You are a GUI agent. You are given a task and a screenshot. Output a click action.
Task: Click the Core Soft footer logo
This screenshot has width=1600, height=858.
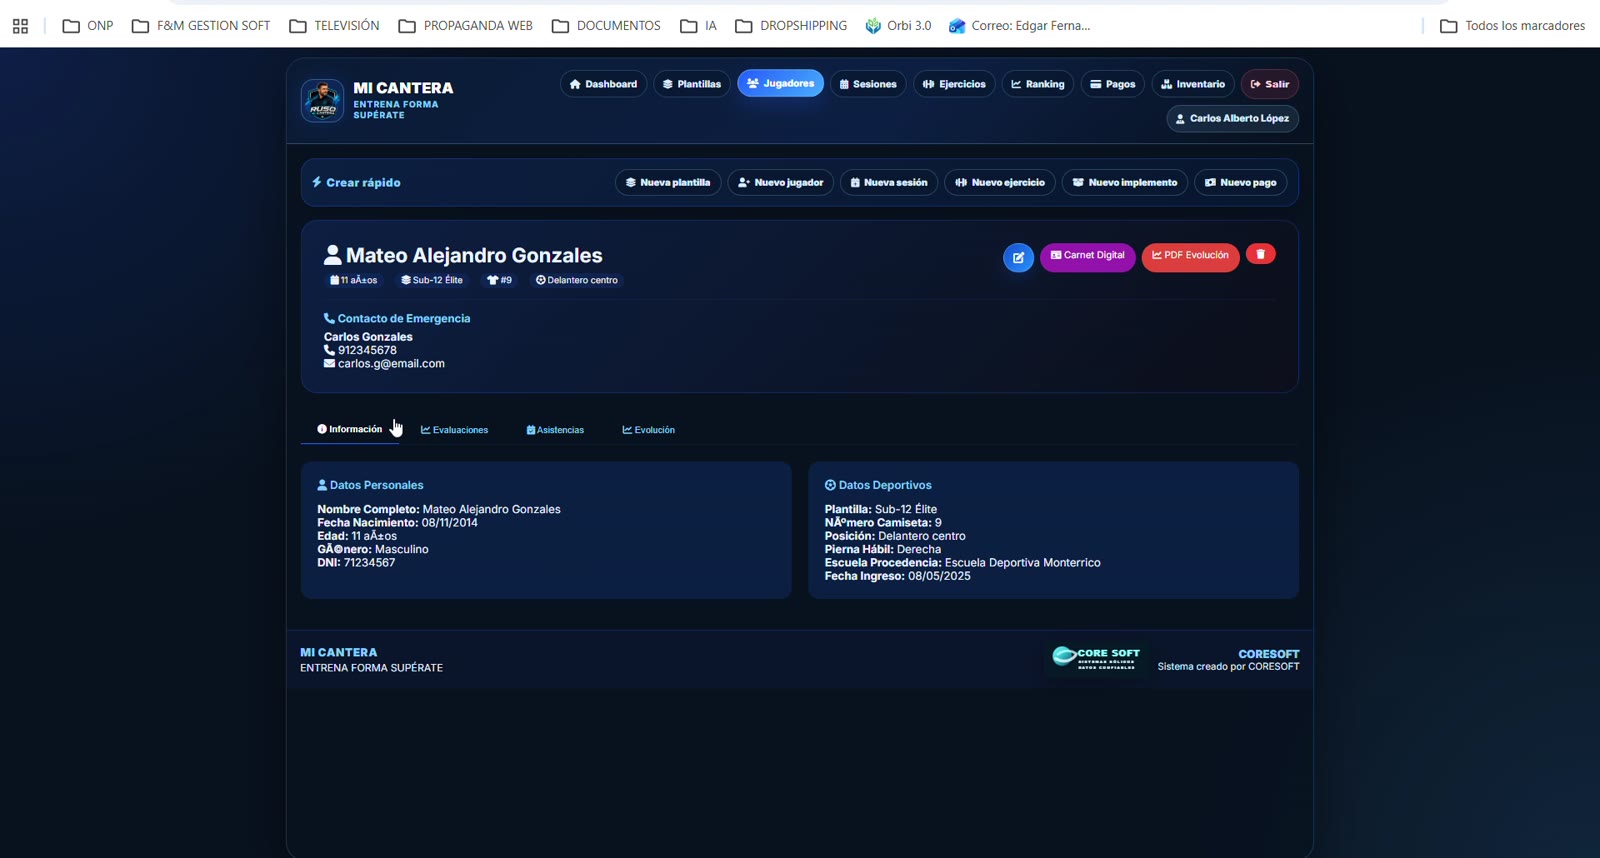click(x=1096, y=658)
